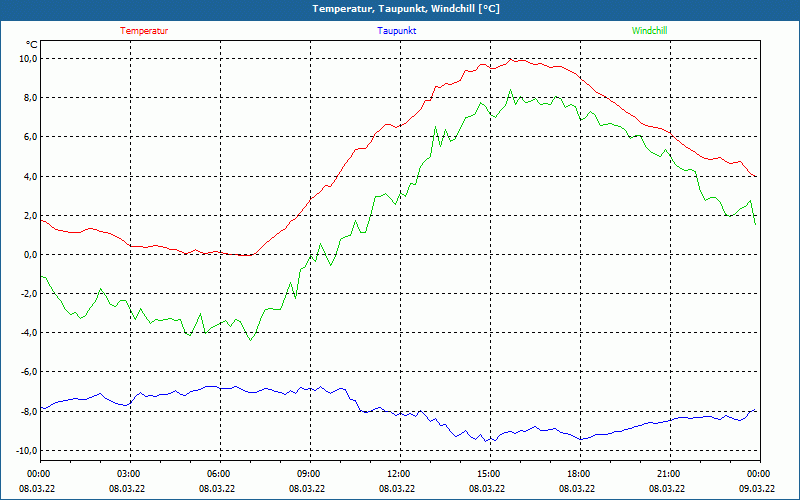Click the blue Taupunkt legend label
The width and height of the screenshot is (800, 500).
pos(397,31)
